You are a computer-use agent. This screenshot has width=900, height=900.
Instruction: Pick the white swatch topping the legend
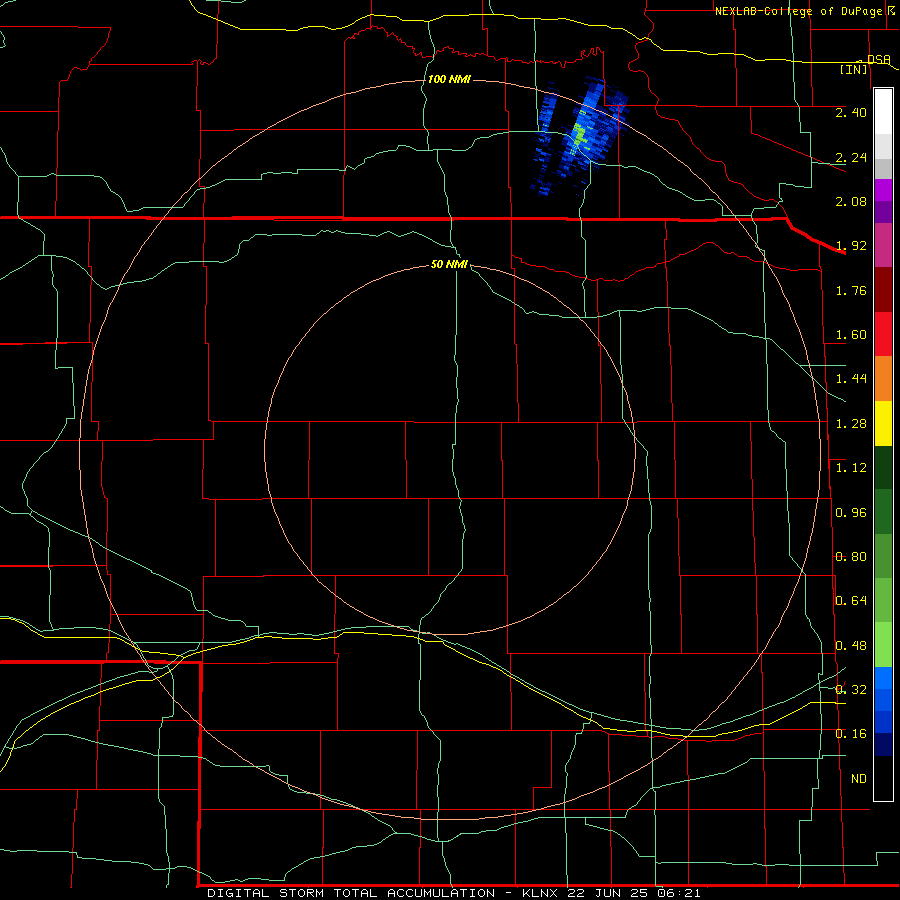(883, 111)
